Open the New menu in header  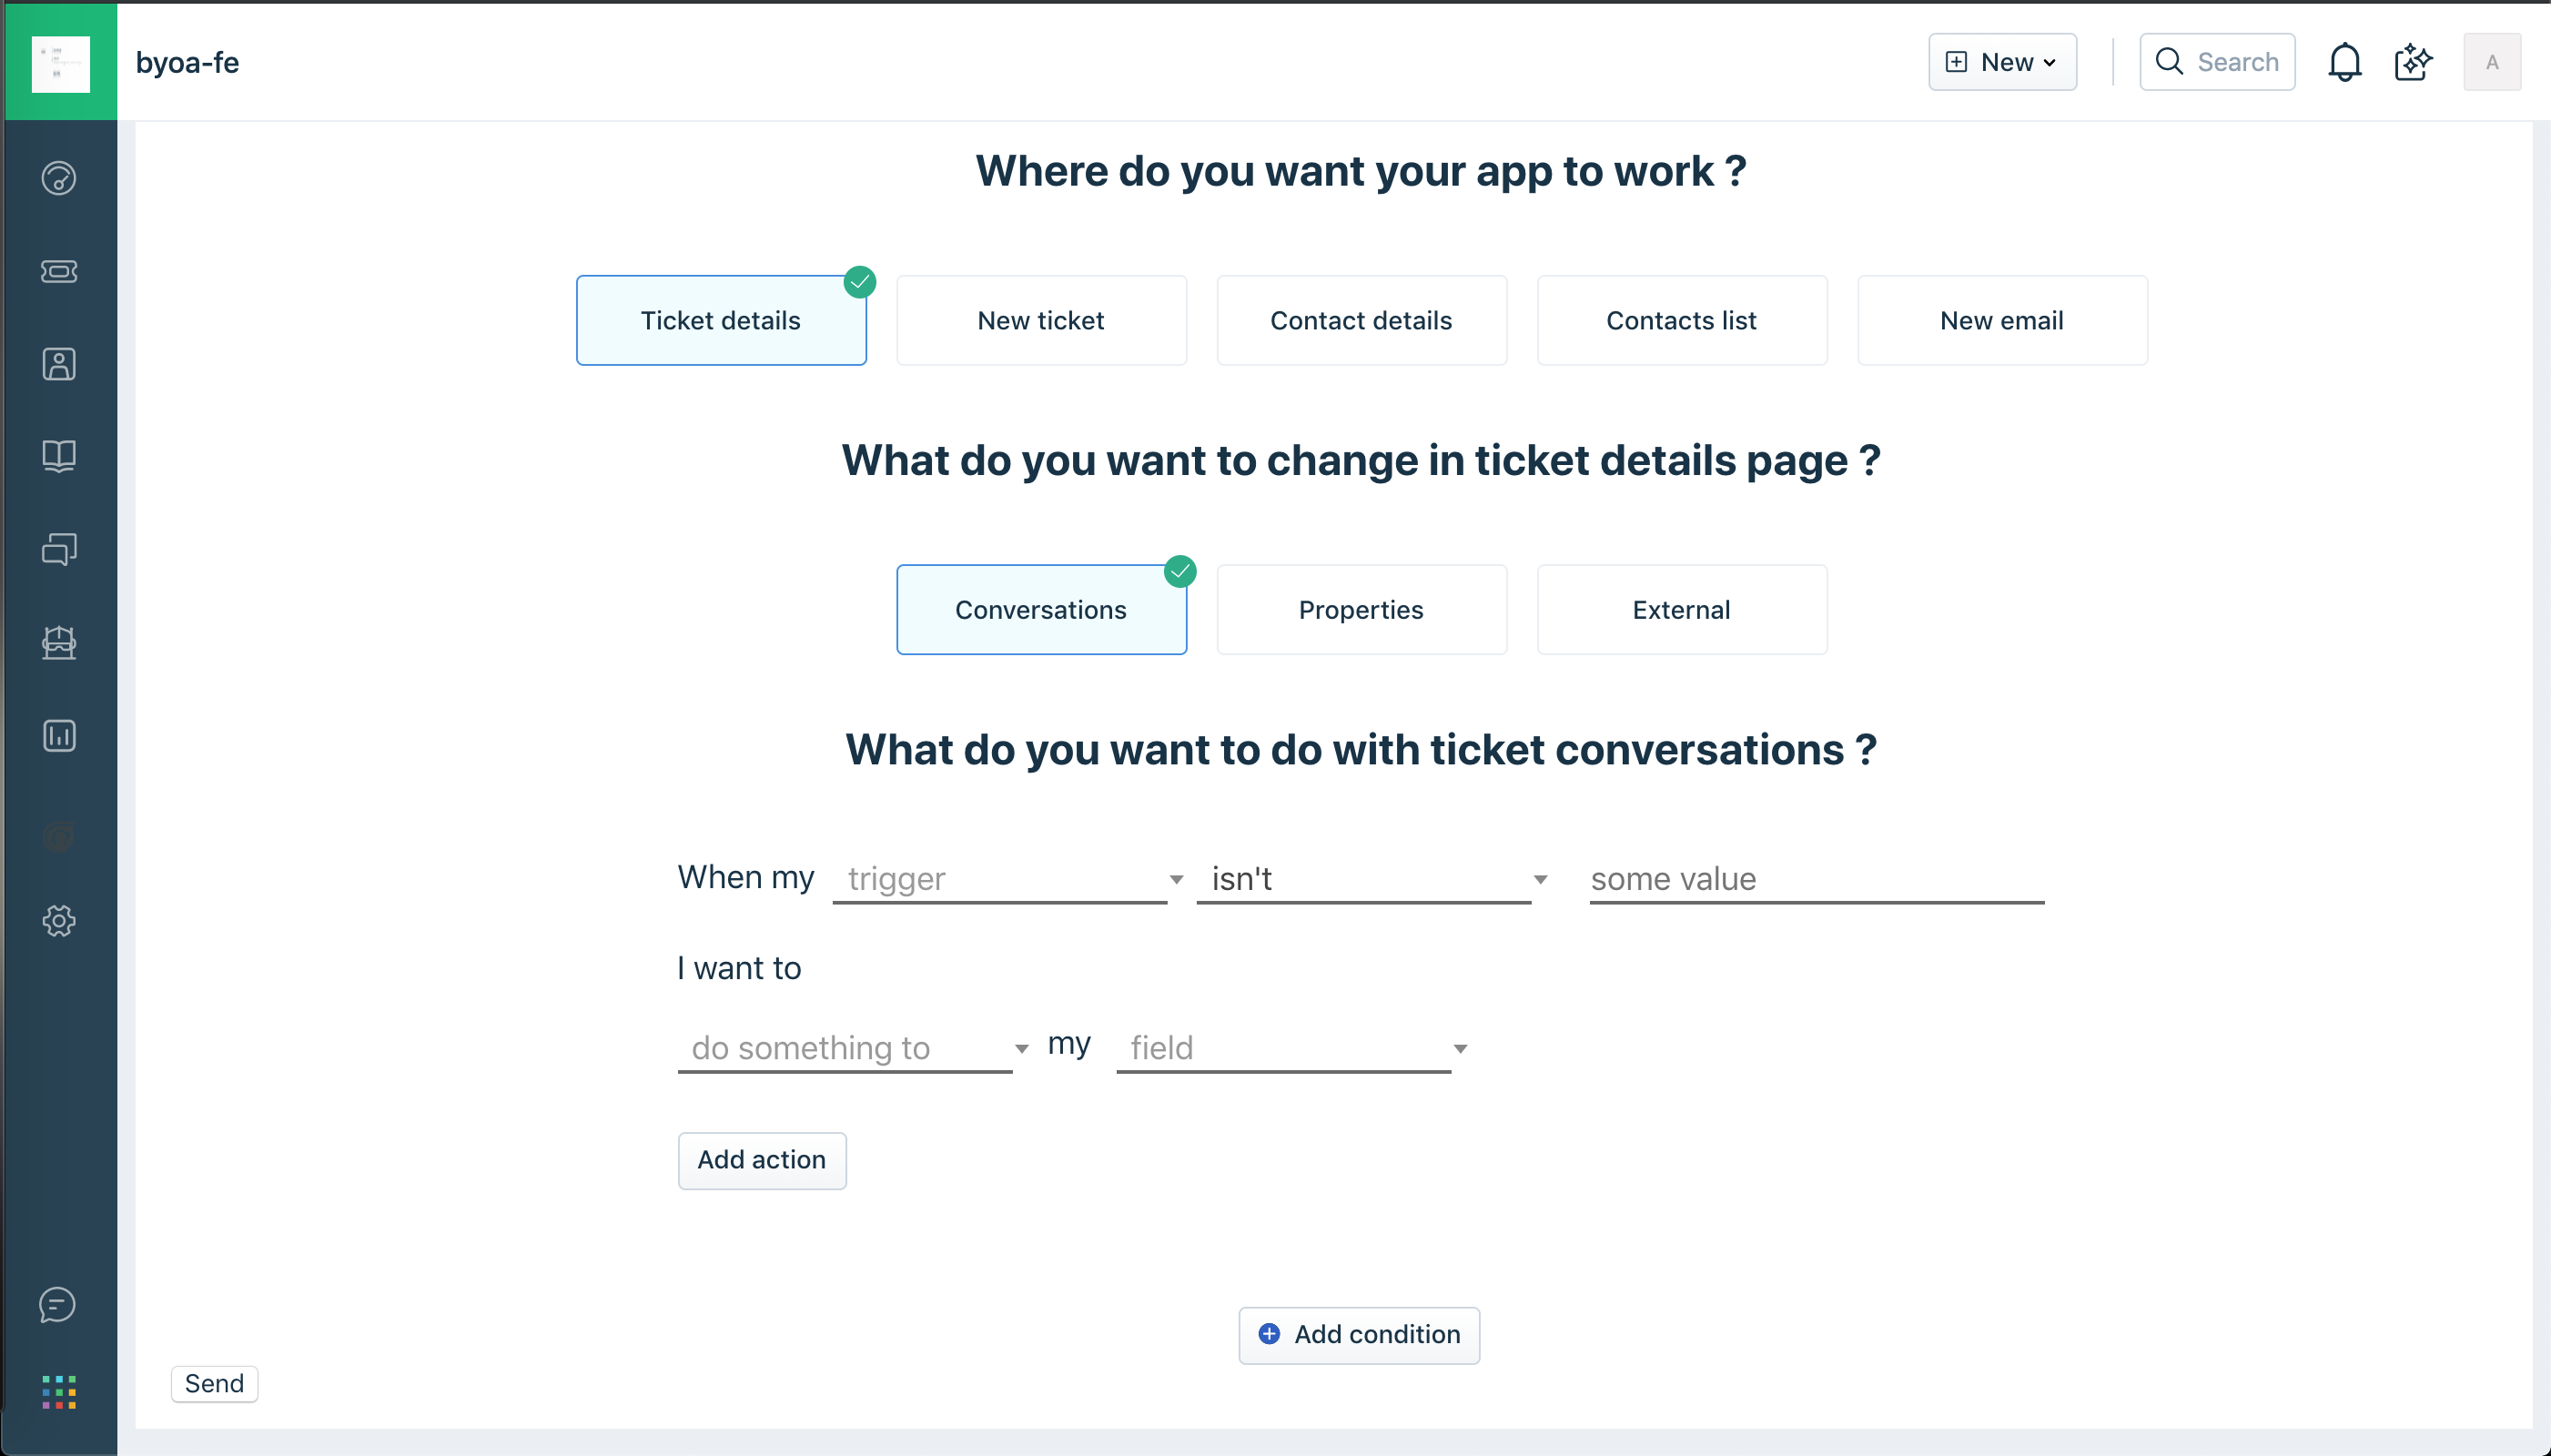[x=2002, y=62]
